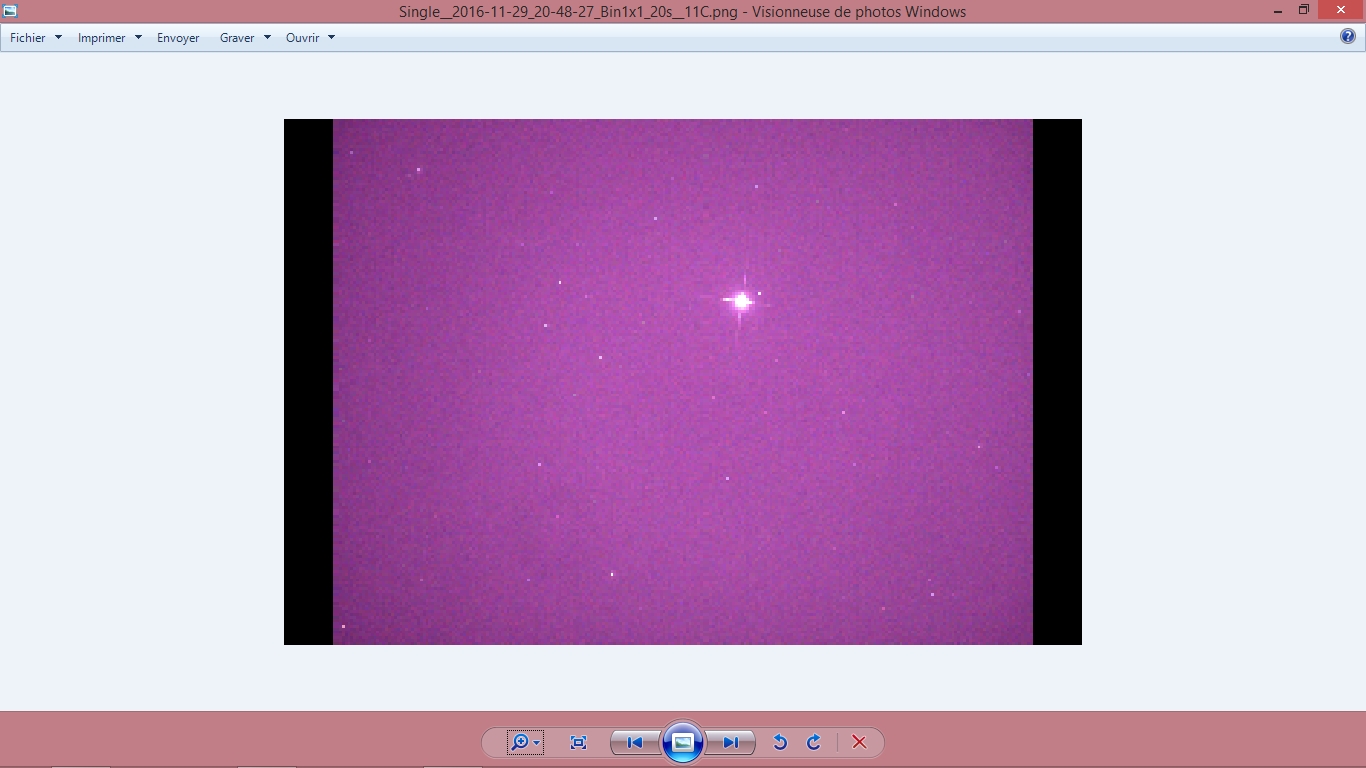The image size is (1366, 768).
Task: Toggle actual size view next to zoom
Action: (x=578, y=742)
